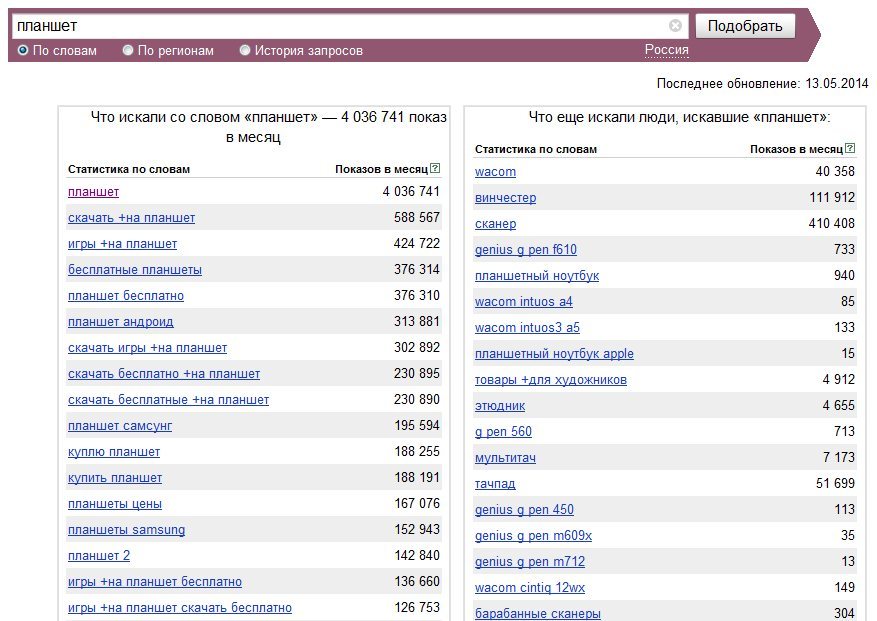Open the 'планшет андроид' keyword link

120,322
